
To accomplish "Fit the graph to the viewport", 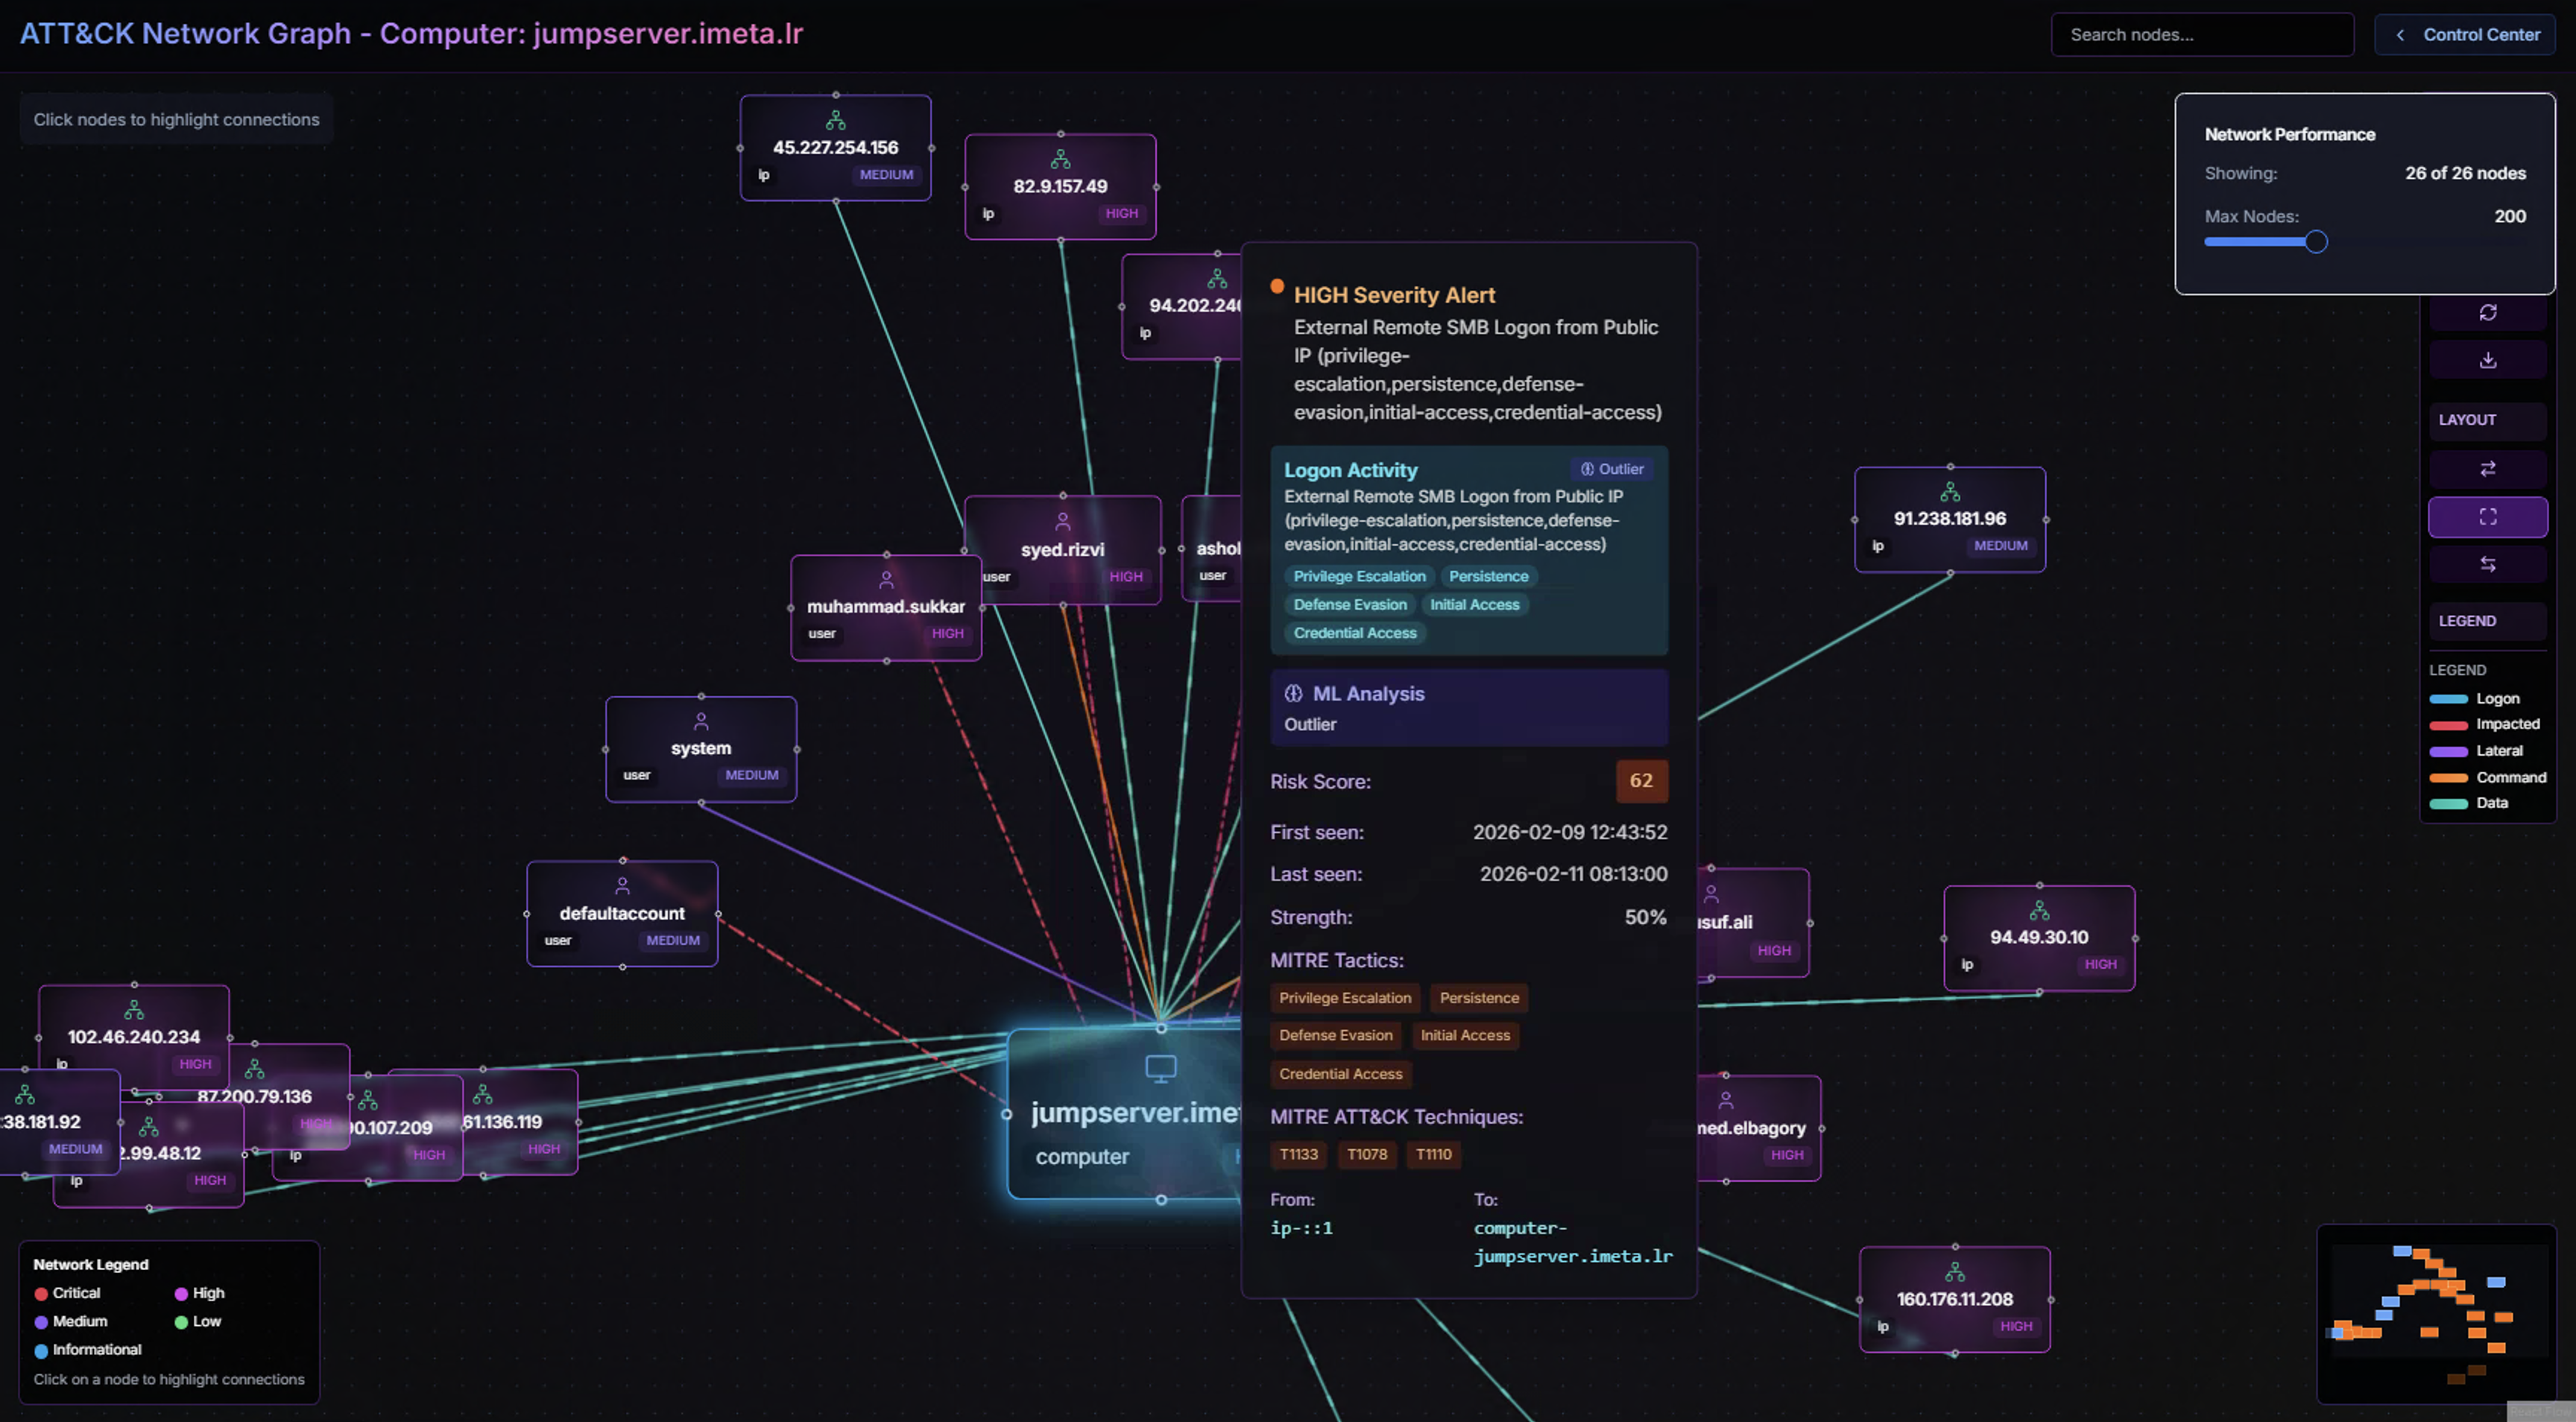I will coord(2488,517).
